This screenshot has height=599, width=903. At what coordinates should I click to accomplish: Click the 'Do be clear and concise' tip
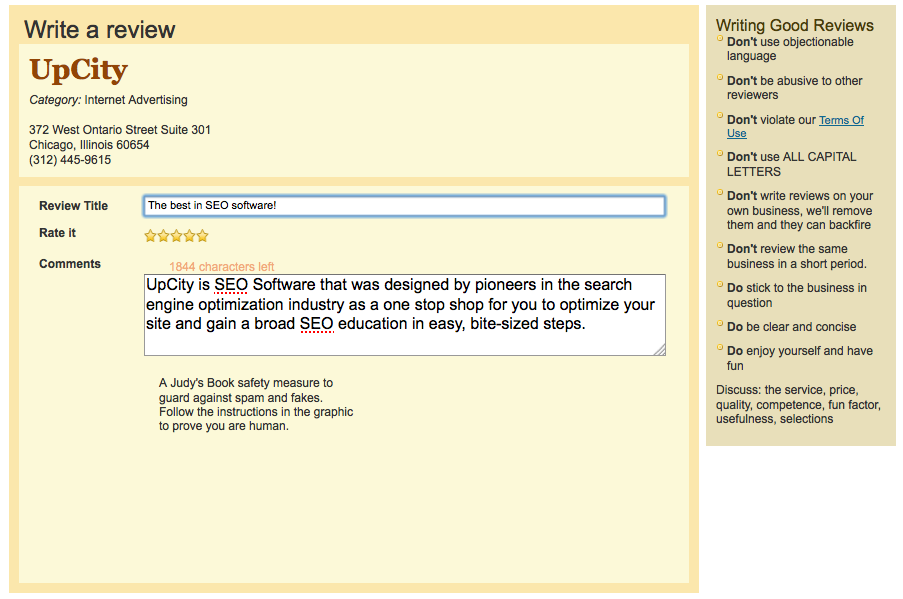point(791,327)
